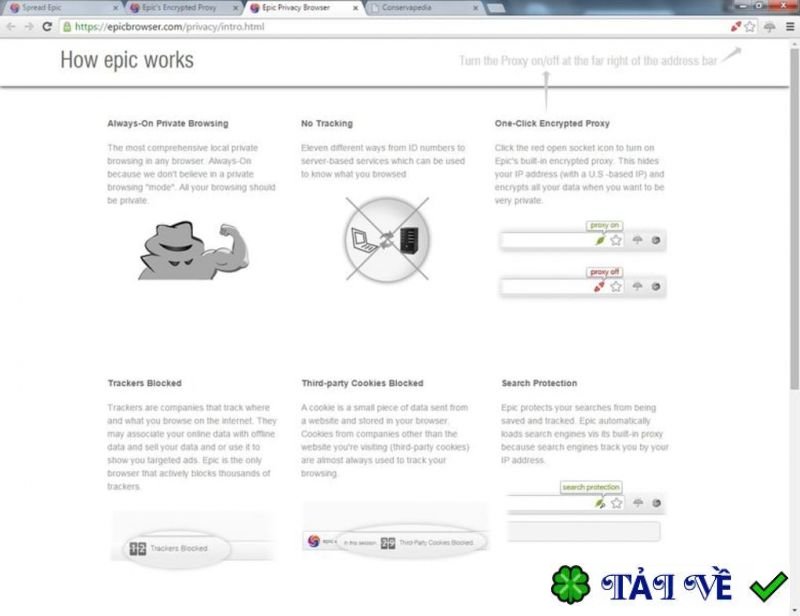Click the search box in search protection illustration
800x616 pixels.
pyautogui.click(x=583, y=531)
